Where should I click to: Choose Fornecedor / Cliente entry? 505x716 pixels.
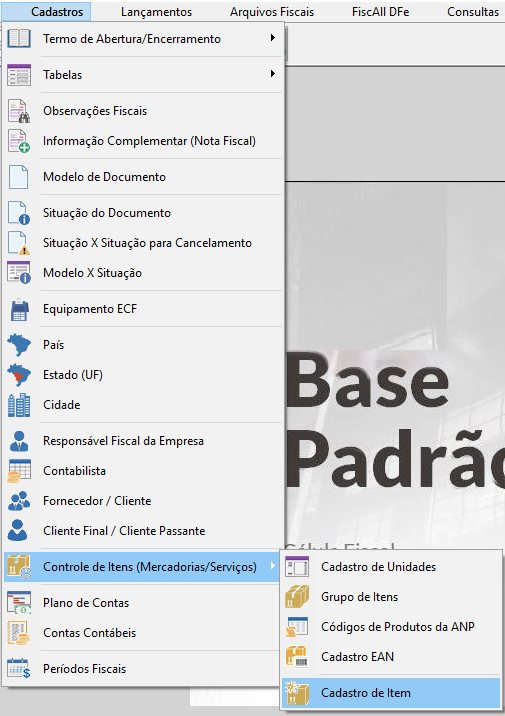coord(143,501)
